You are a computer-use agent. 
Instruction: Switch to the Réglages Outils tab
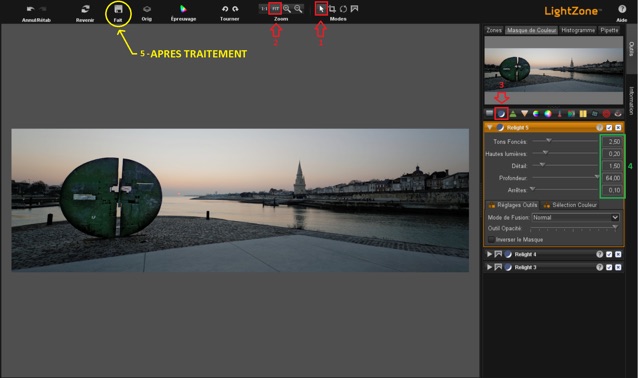(x=513, y=205)
